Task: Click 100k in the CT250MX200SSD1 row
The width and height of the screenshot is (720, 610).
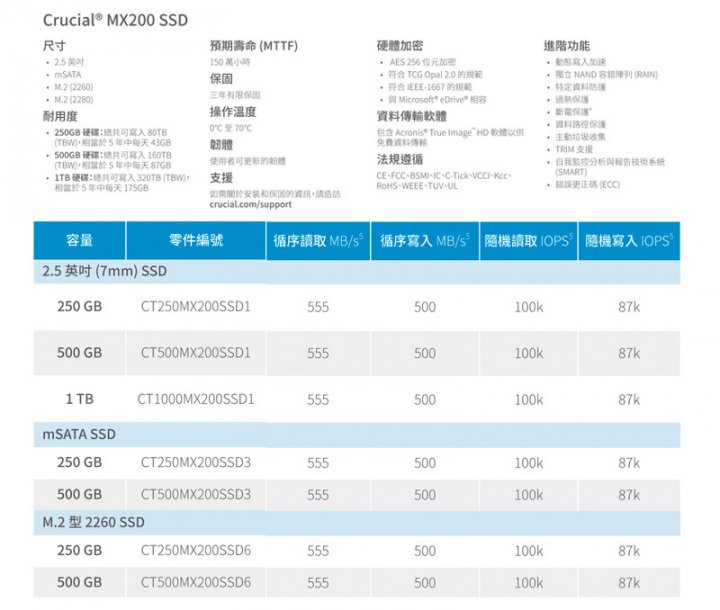Action: 529,307
